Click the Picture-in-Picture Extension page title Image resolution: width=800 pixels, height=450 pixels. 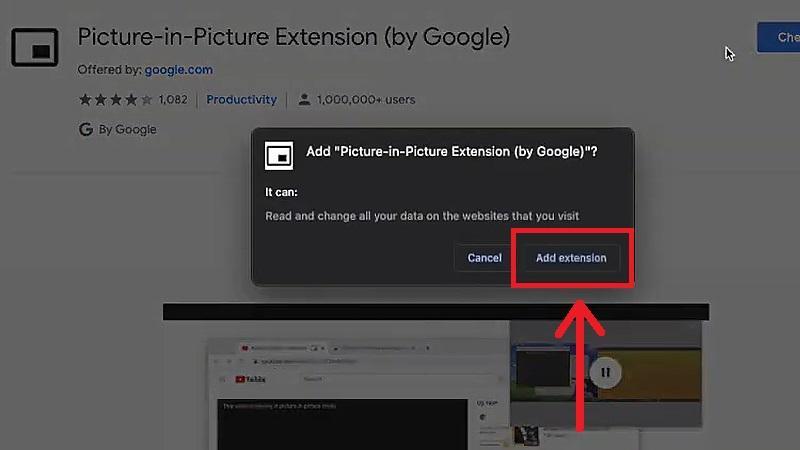[x=294, y=38]
